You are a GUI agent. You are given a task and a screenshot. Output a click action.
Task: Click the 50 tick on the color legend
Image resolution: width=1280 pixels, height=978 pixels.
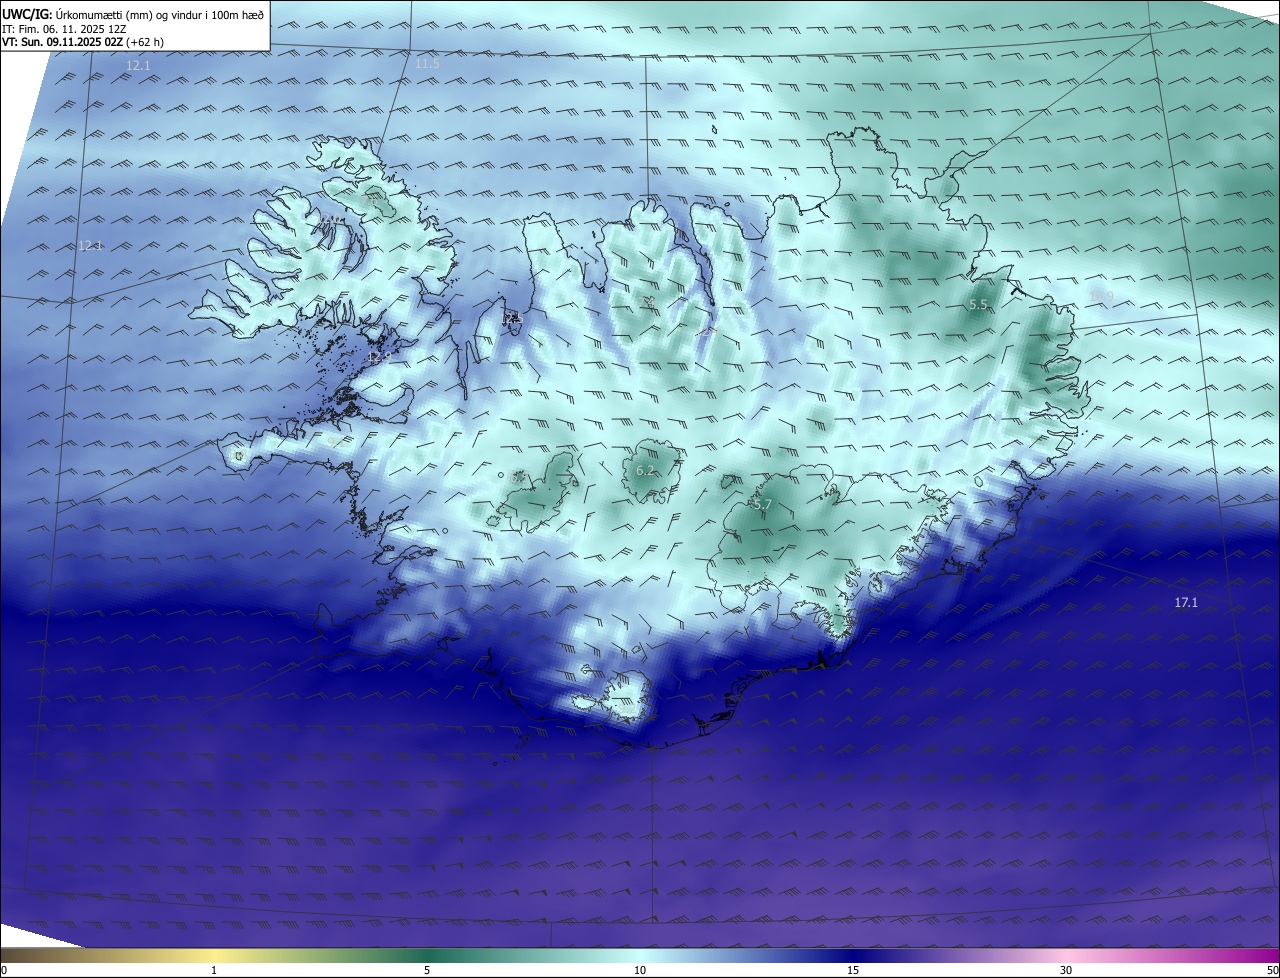[x=1272, y=970]
